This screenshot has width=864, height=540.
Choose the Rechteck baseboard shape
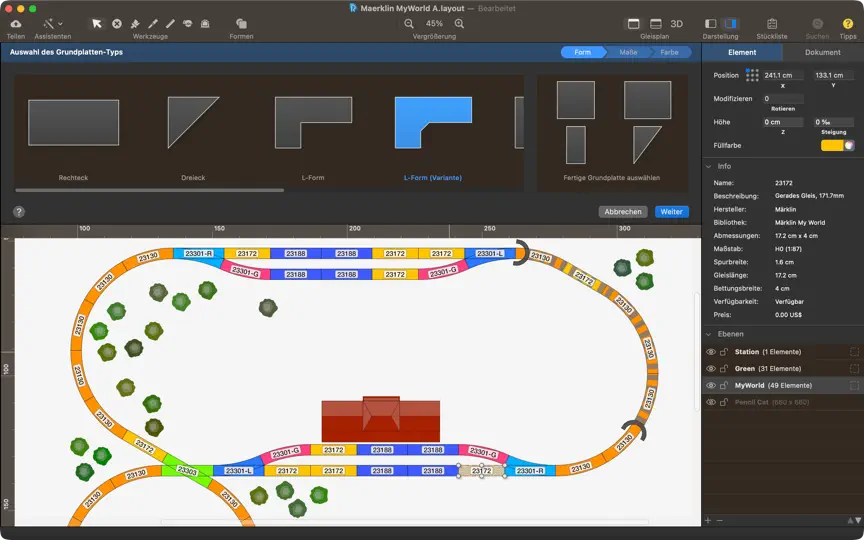(x=73, y=122)
